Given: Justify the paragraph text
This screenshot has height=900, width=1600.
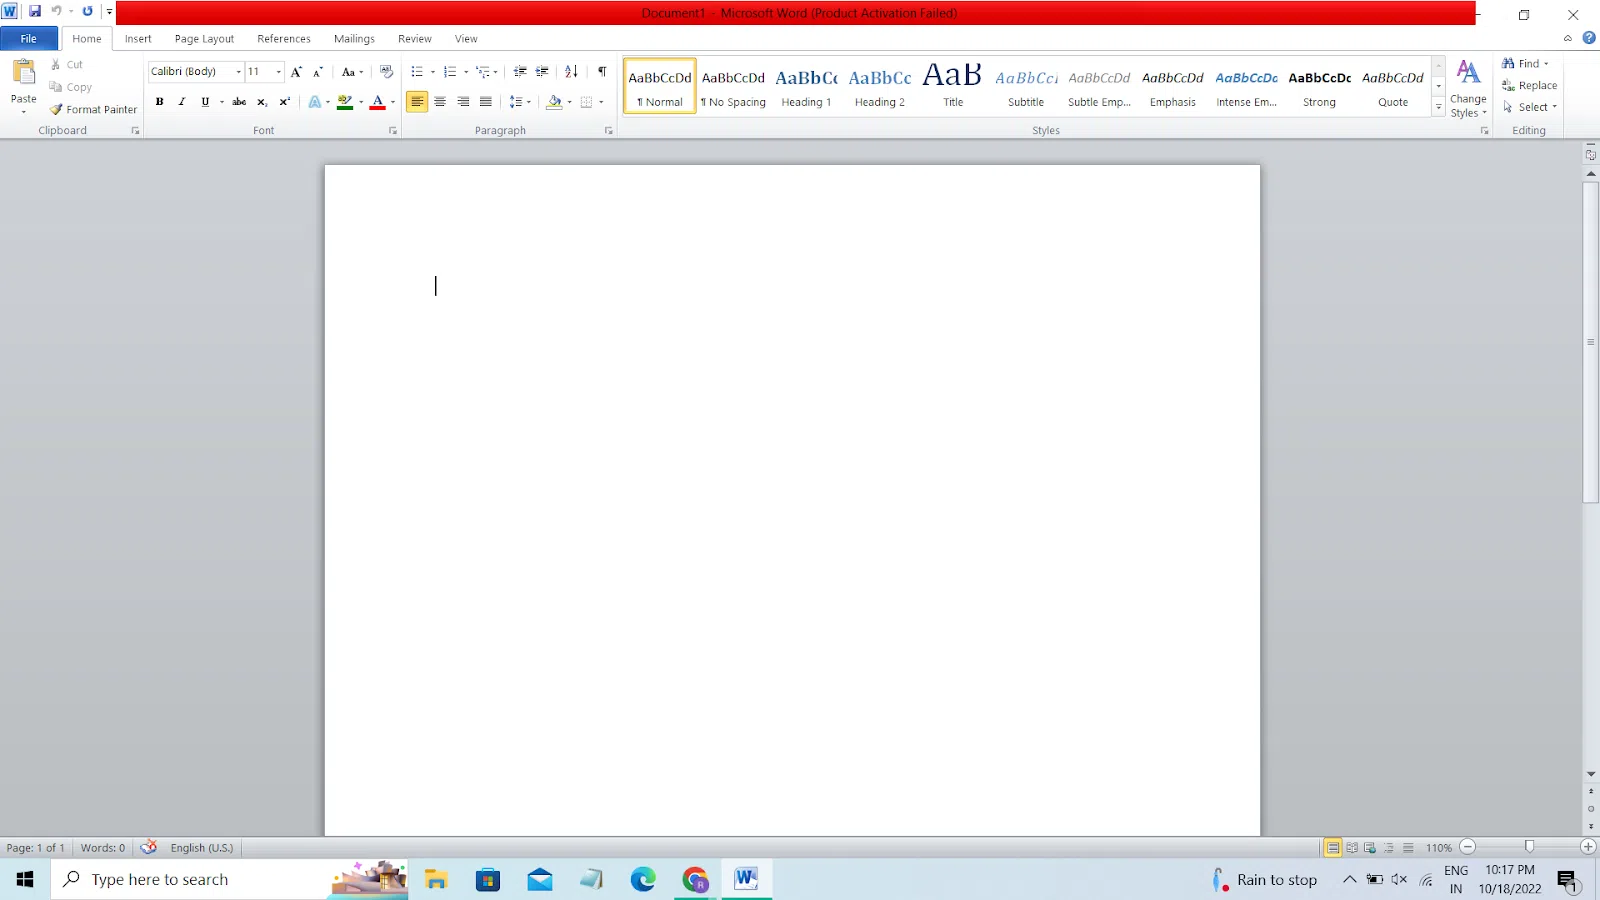Looking at the screenshot, I should click(x=486, y=102).
